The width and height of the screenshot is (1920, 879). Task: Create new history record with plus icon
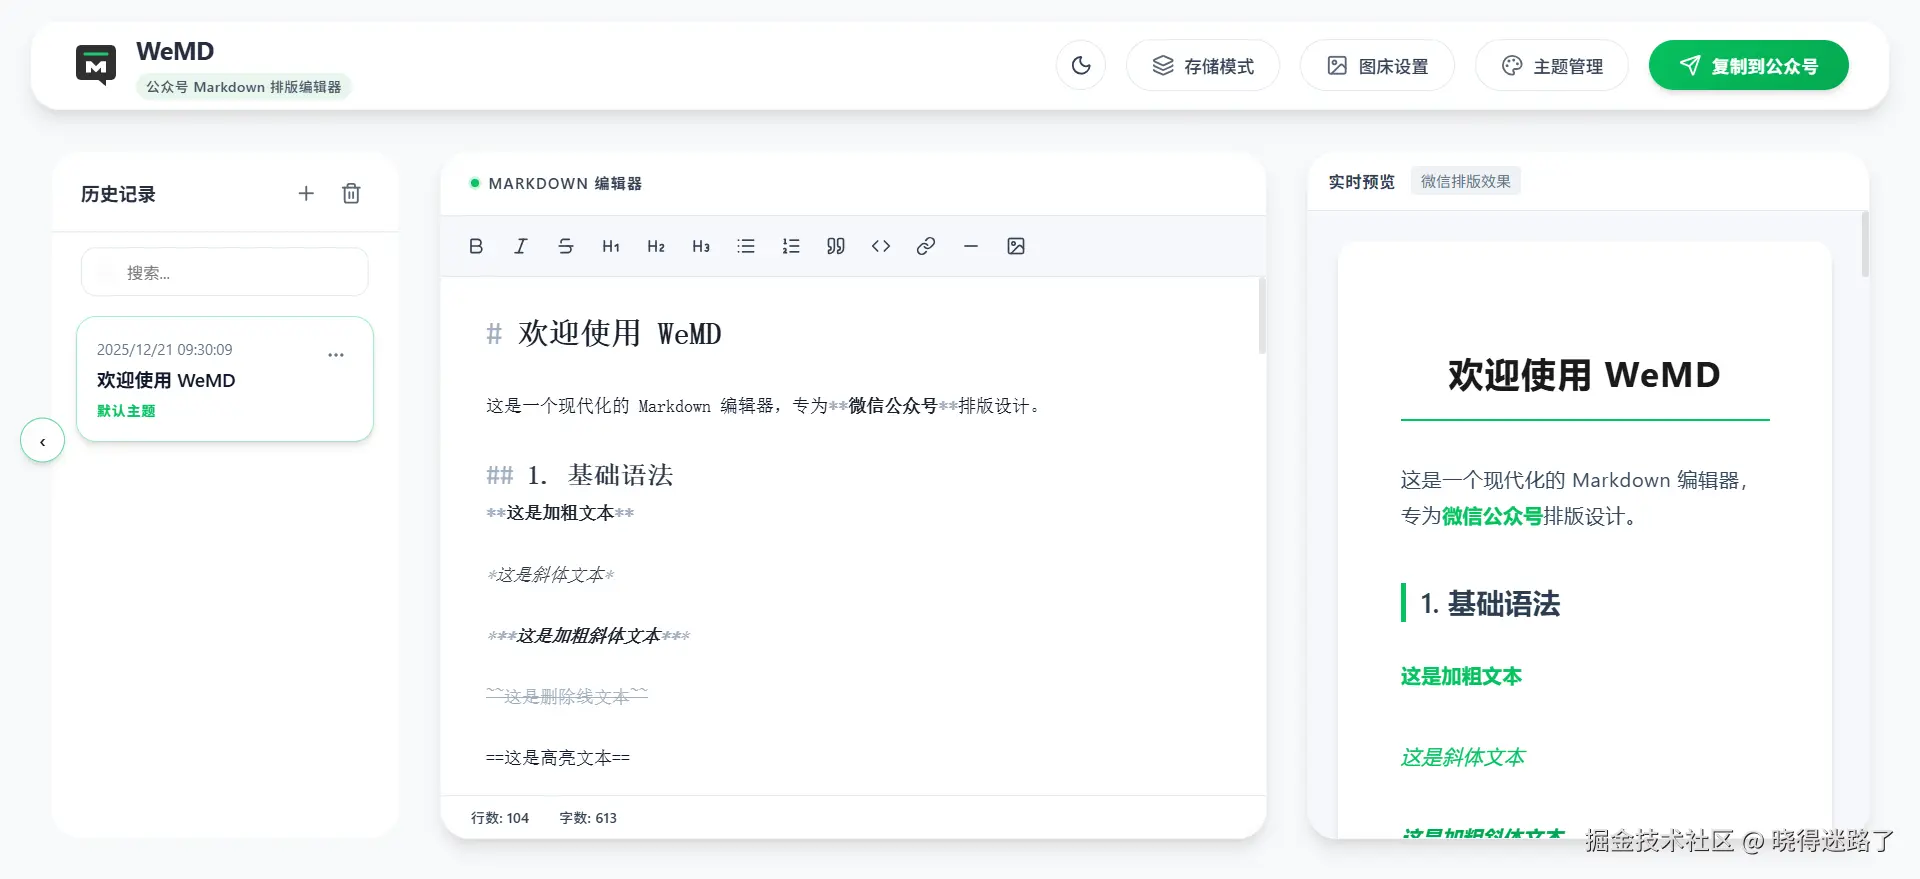306,193
